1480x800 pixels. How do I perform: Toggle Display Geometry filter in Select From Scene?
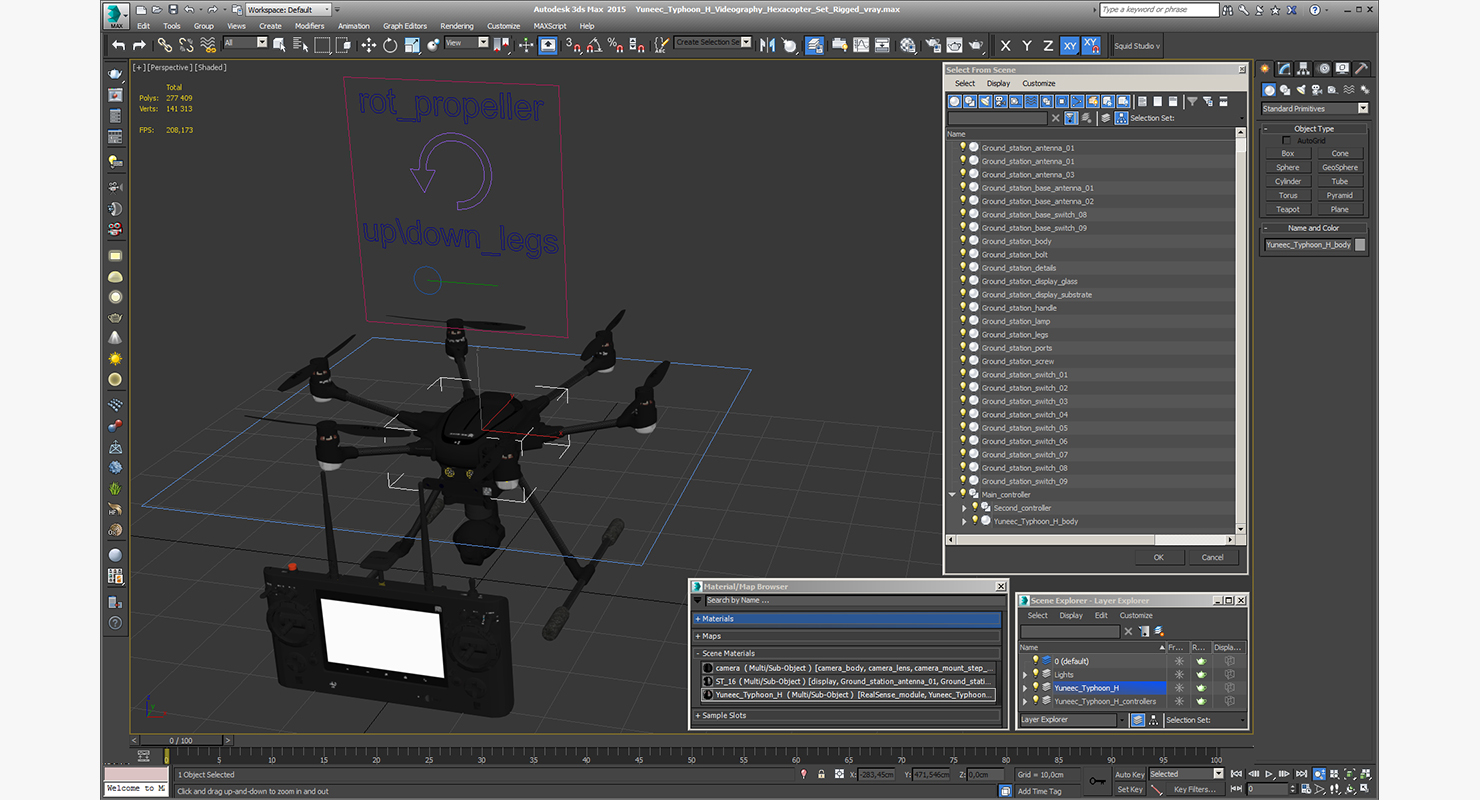(x=955, y=101)
